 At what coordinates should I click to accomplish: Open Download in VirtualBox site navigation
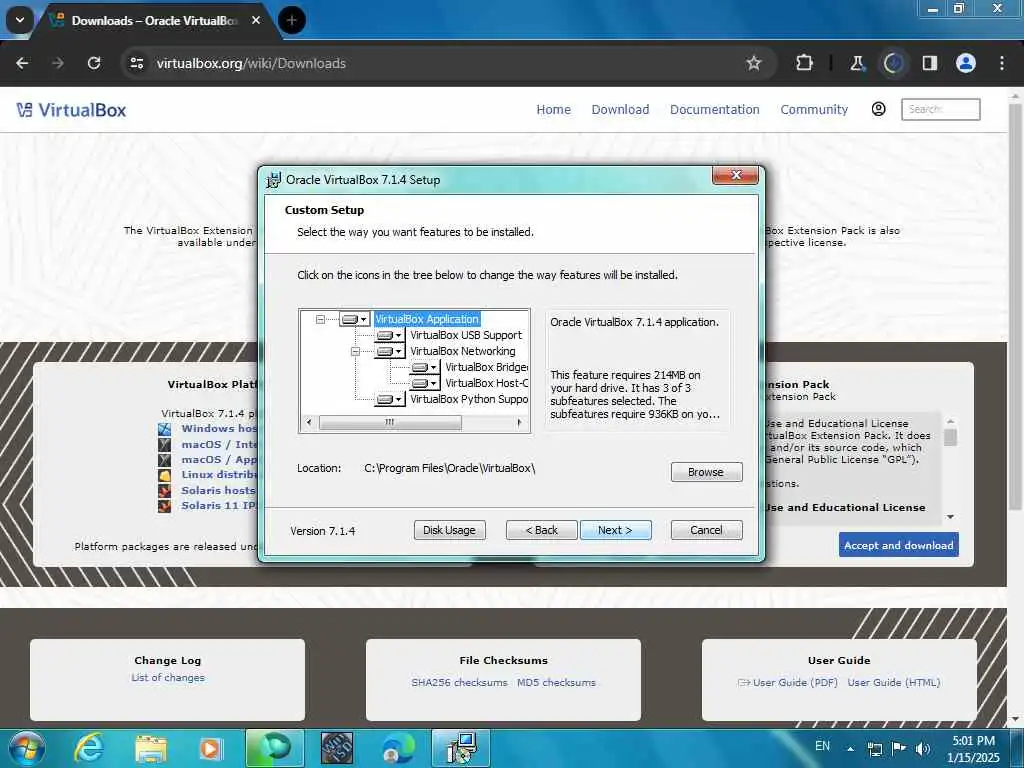[620, 110]
